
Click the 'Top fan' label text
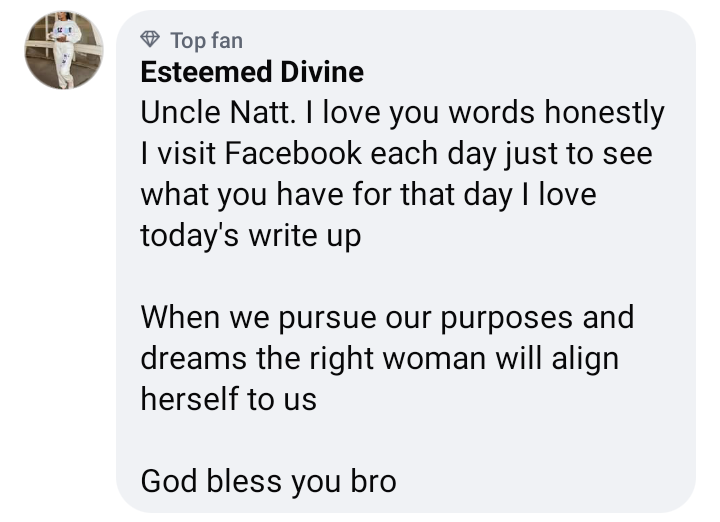(206, 40)
